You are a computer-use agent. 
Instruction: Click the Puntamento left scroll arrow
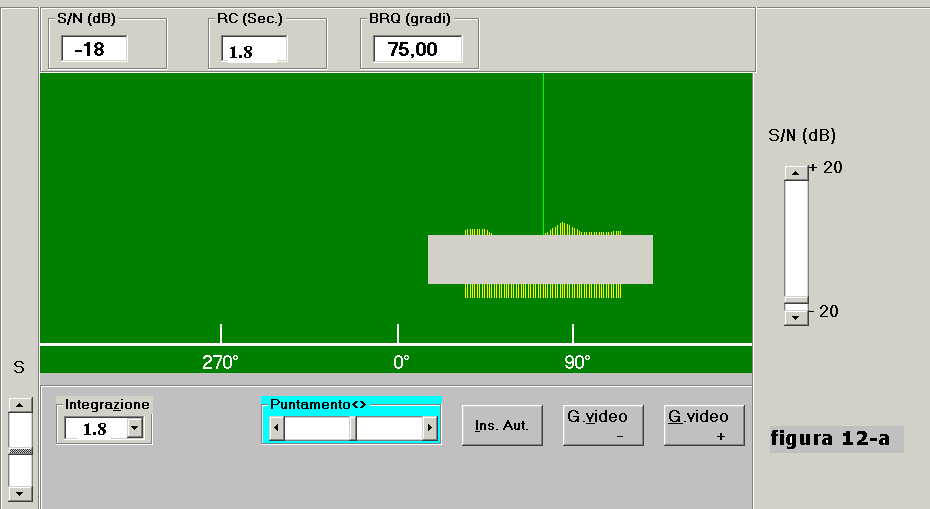[x=276, y=428]
